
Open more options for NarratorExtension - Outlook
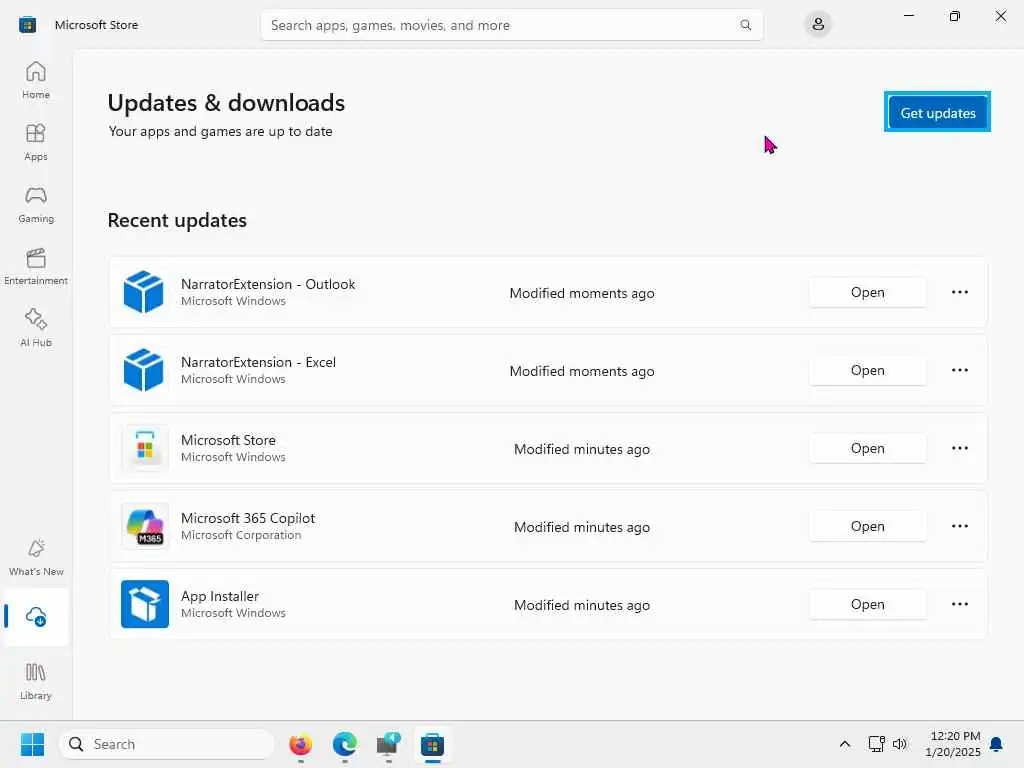tap(959, 292)
